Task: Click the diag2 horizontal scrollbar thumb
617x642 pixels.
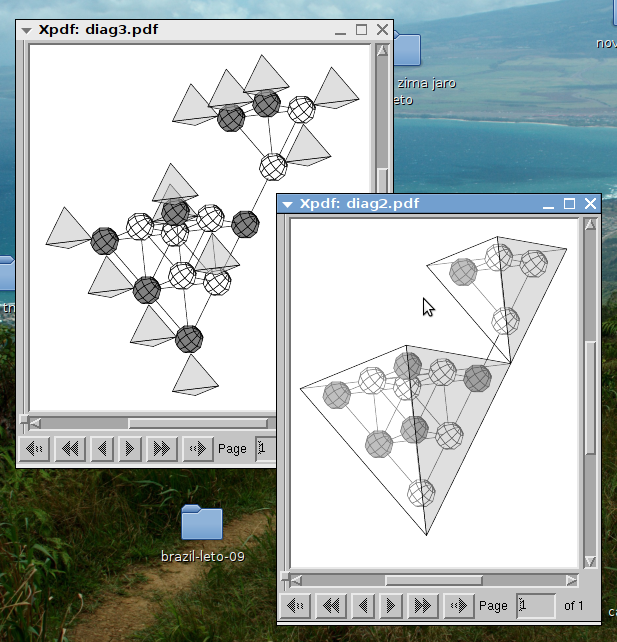Action: 434,580
